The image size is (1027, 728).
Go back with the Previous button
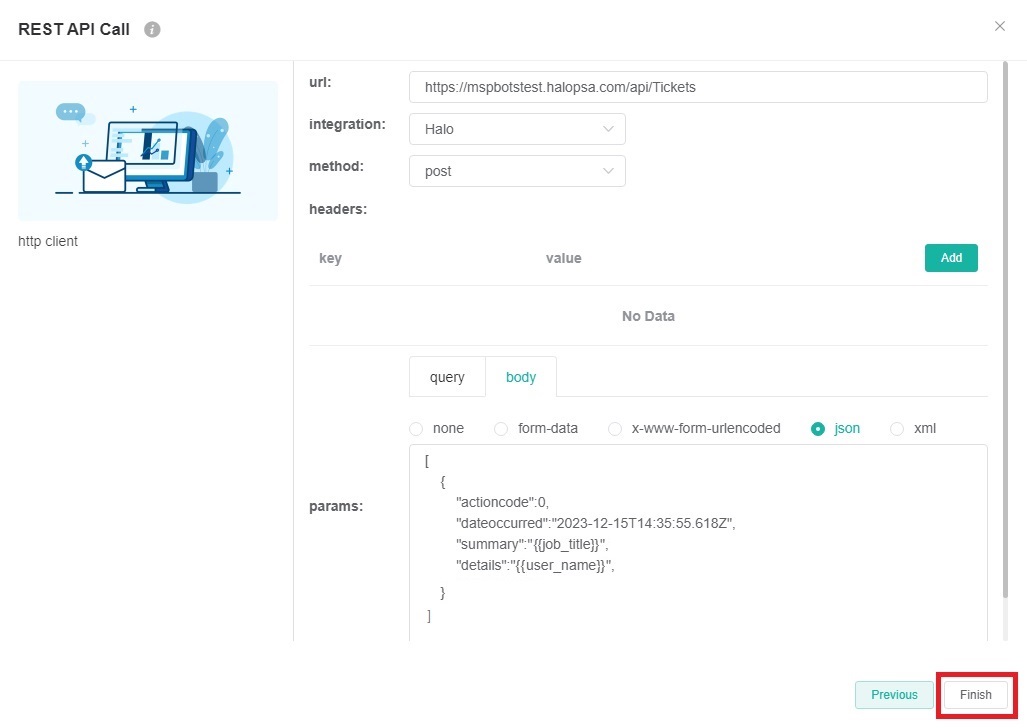[x=894, y=695]
